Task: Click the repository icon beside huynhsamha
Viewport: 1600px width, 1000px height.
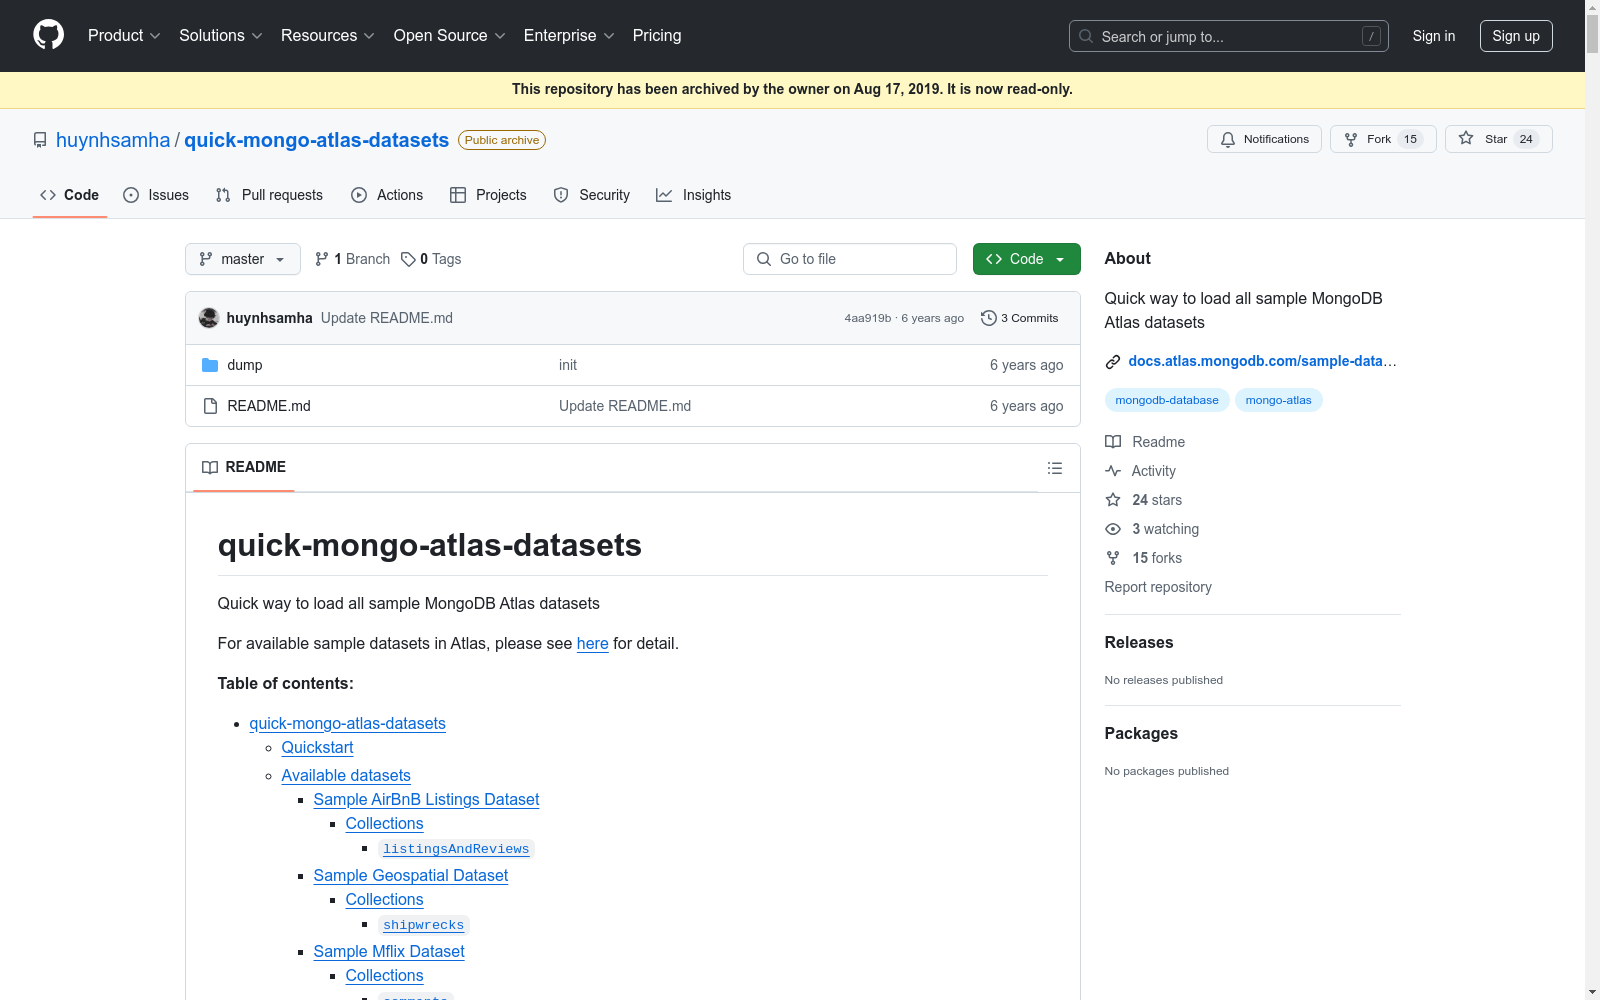Action: 40,140
